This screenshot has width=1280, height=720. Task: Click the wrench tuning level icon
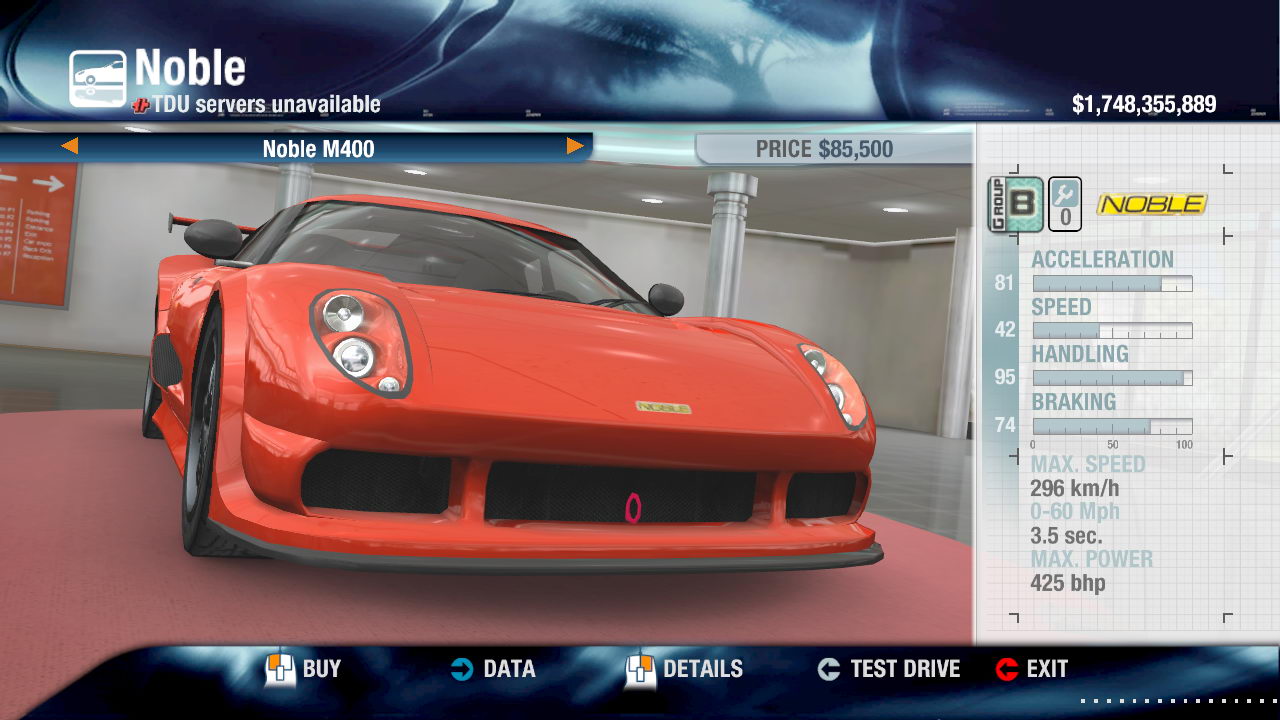coord(1064,204)
